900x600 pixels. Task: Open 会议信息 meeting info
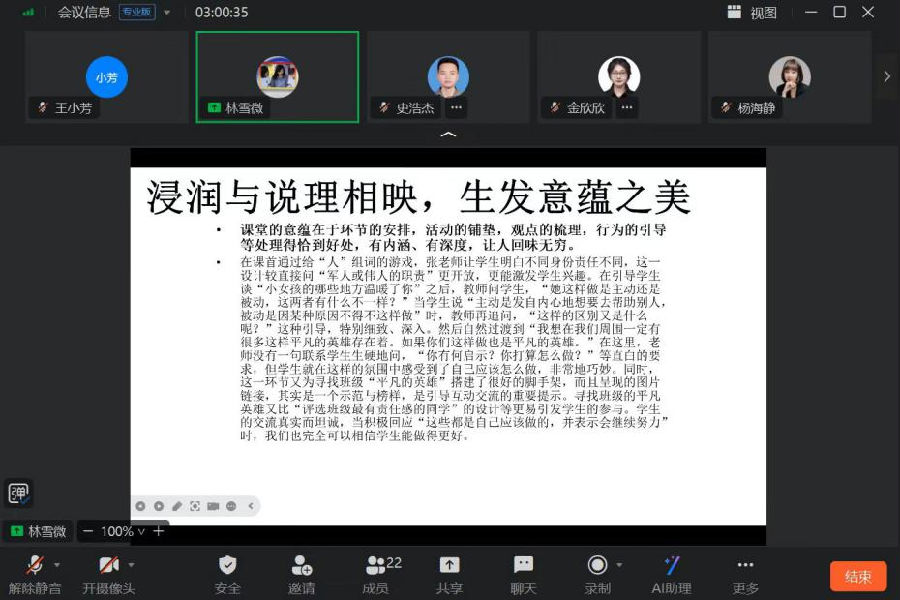[84, 13]
